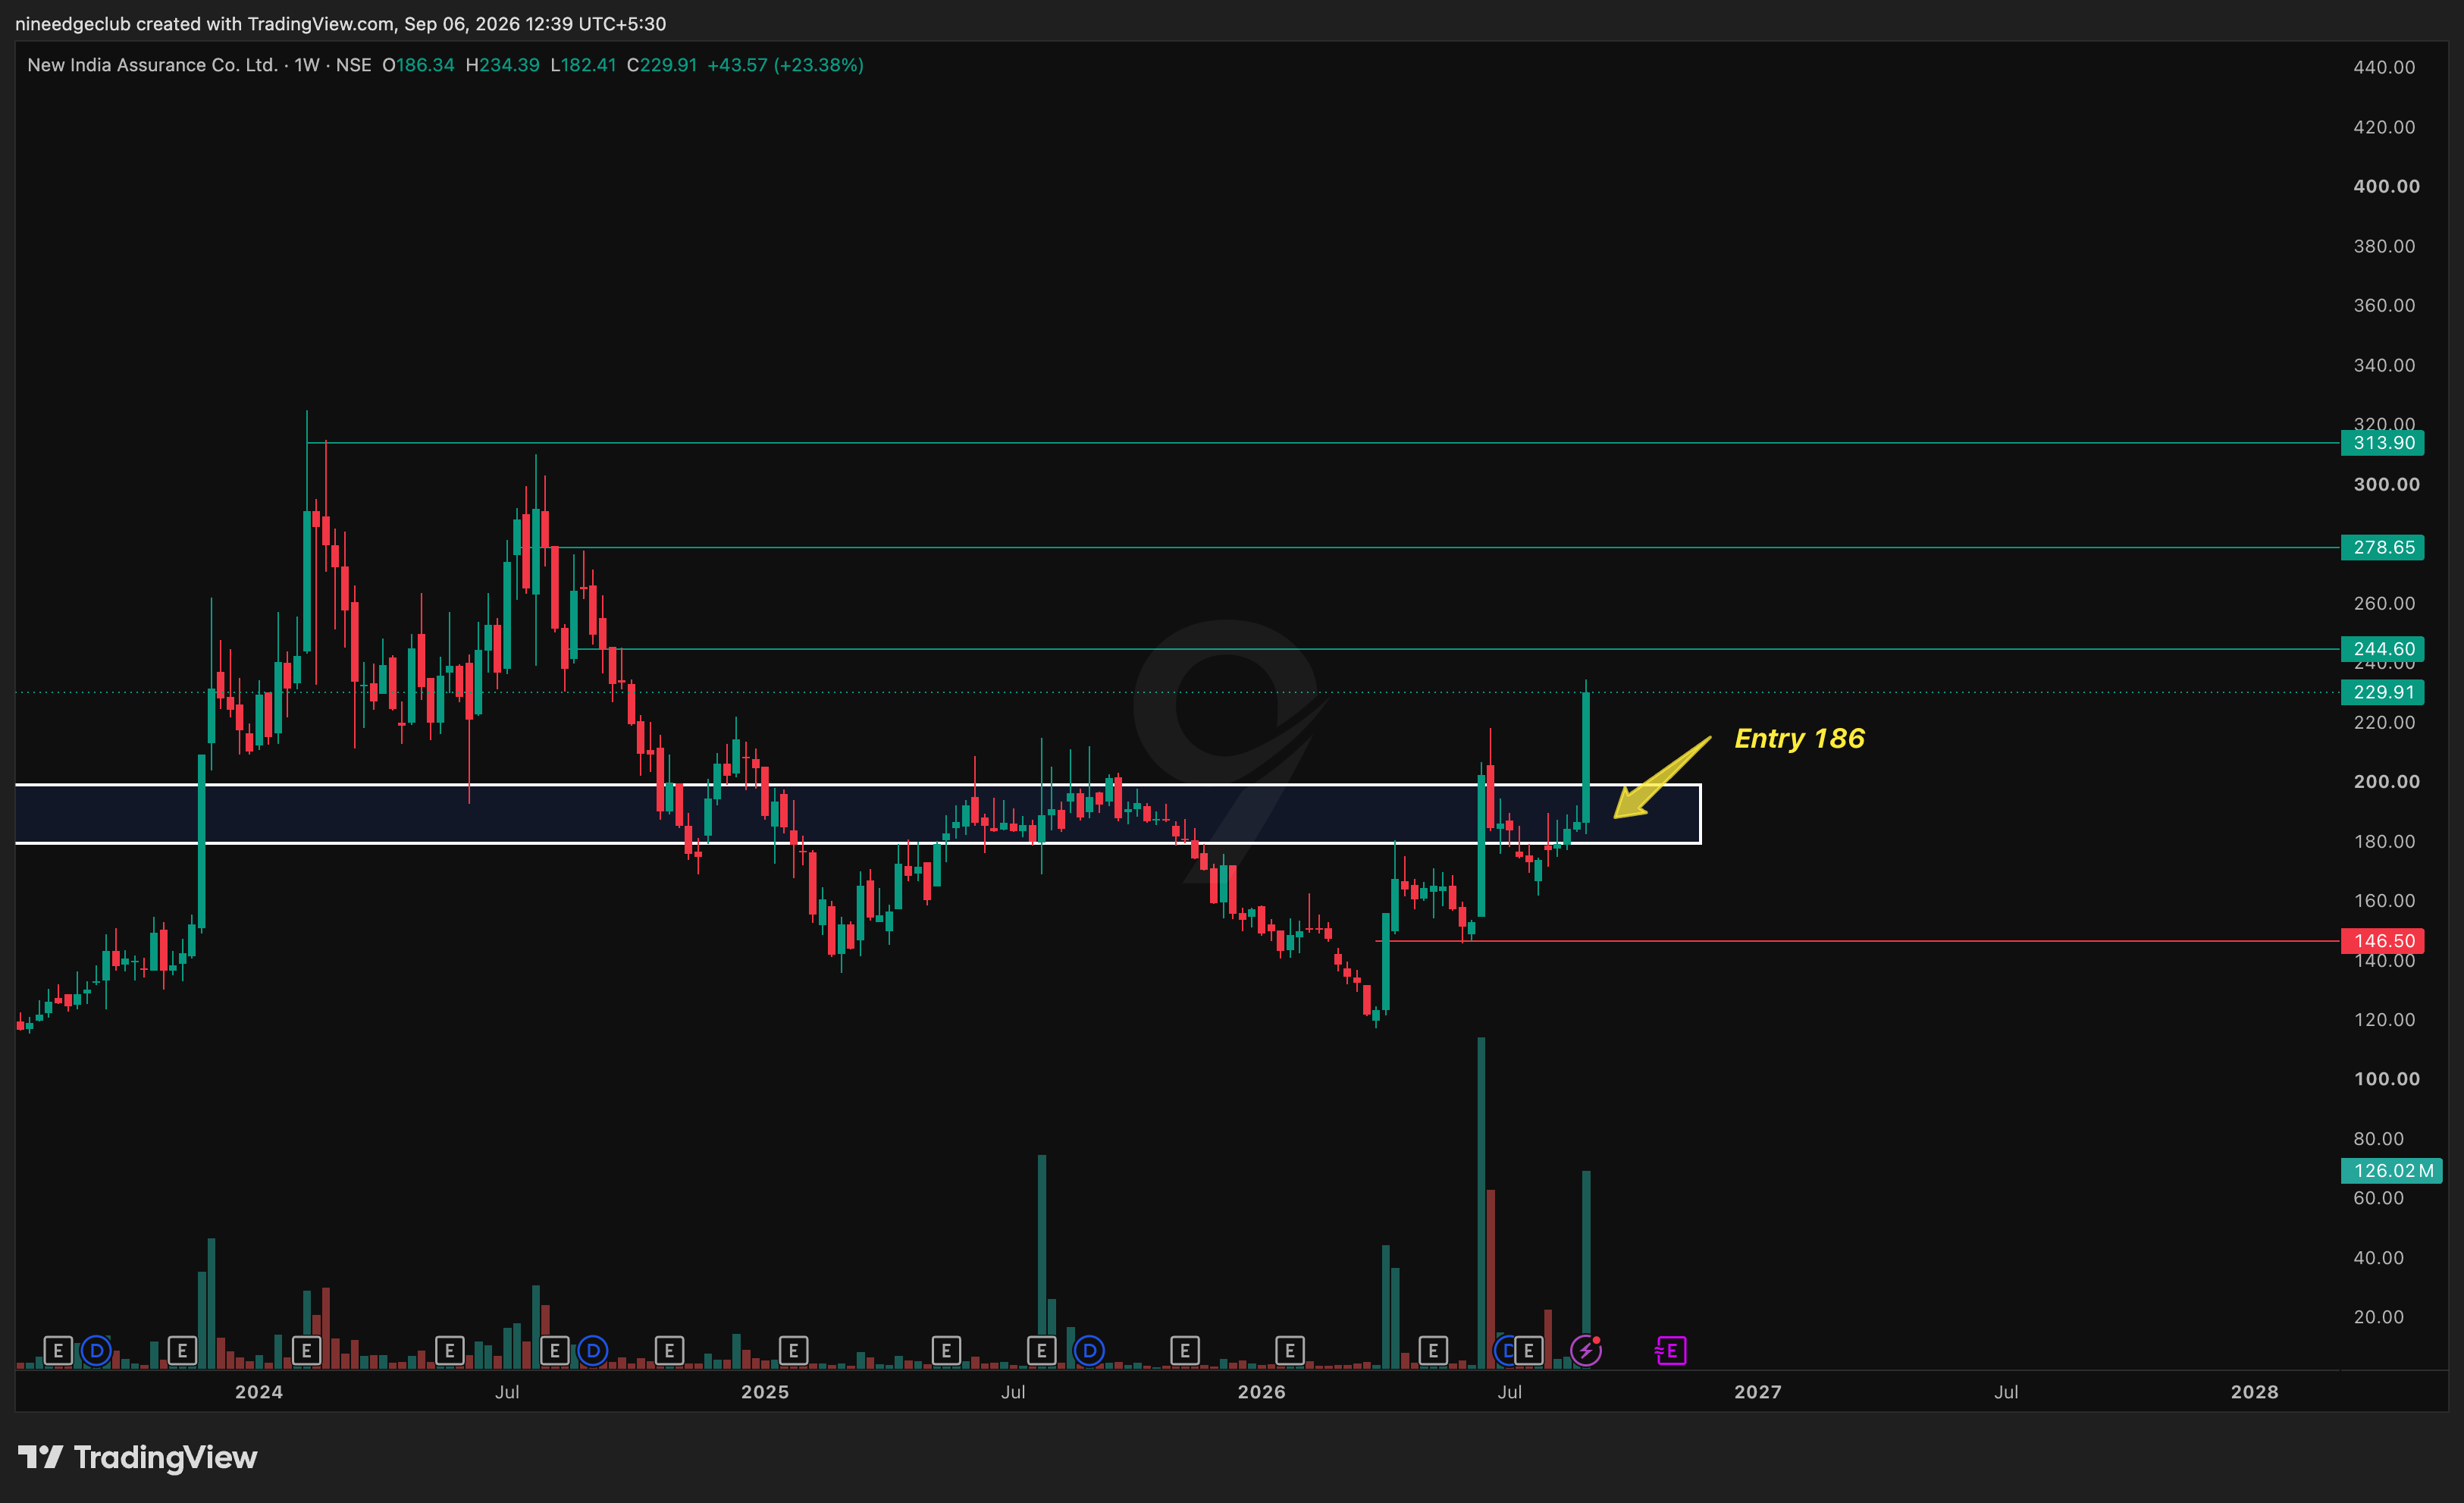
Task: Click the TradingView logo at bottom left
Action: click(138, 1457)
